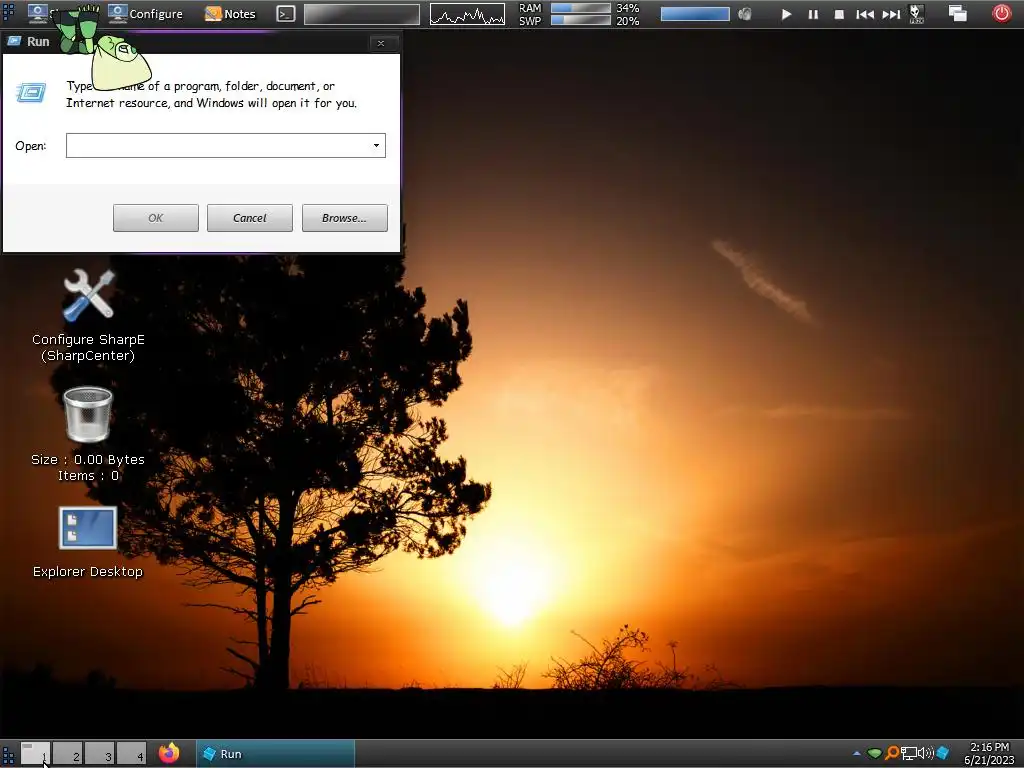
Task: Open the Configure shortcut in top bar
Action: coord(145,14)
